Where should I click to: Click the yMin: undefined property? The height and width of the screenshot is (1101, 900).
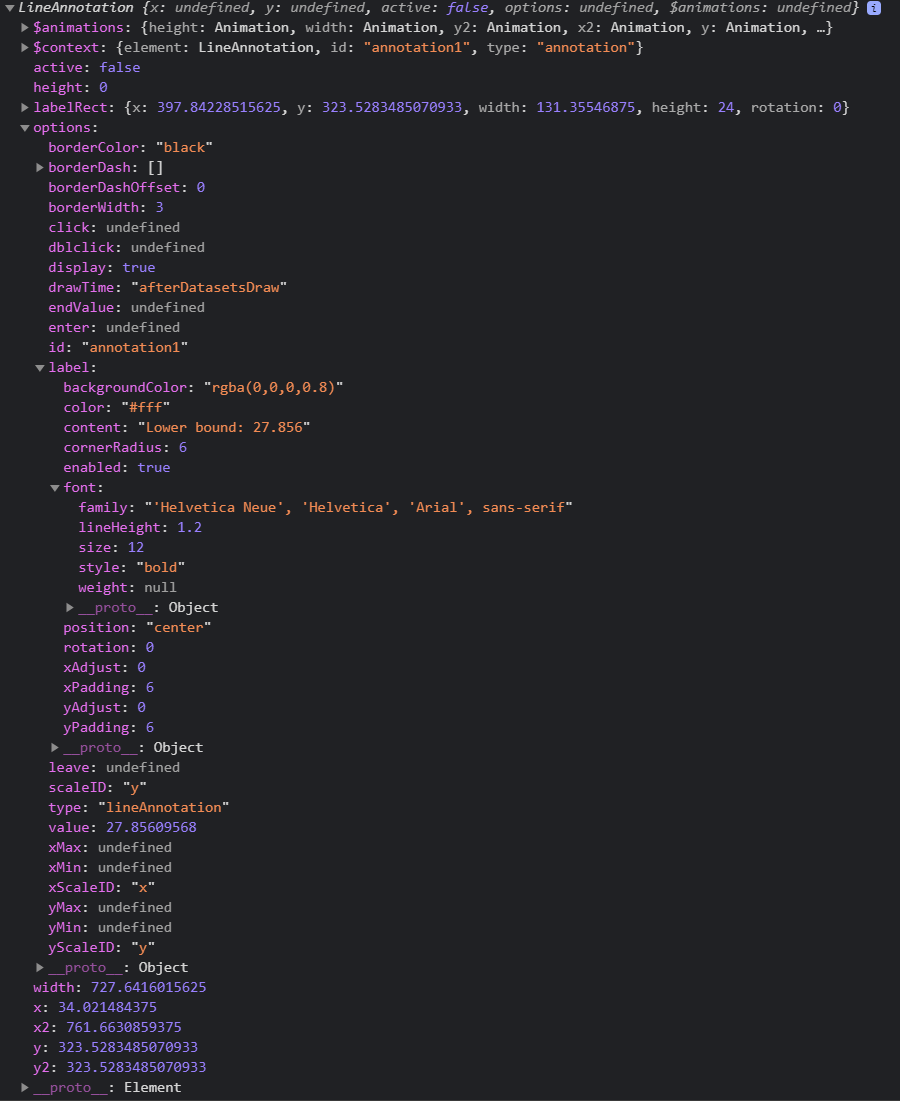tap(110, 928)
